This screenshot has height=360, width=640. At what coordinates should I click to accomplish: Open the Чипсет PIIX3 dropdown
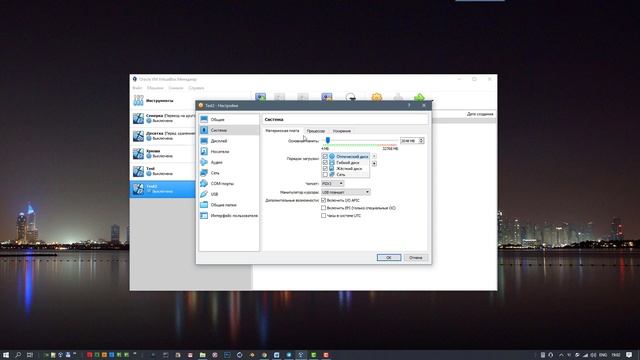pos(332,184)
